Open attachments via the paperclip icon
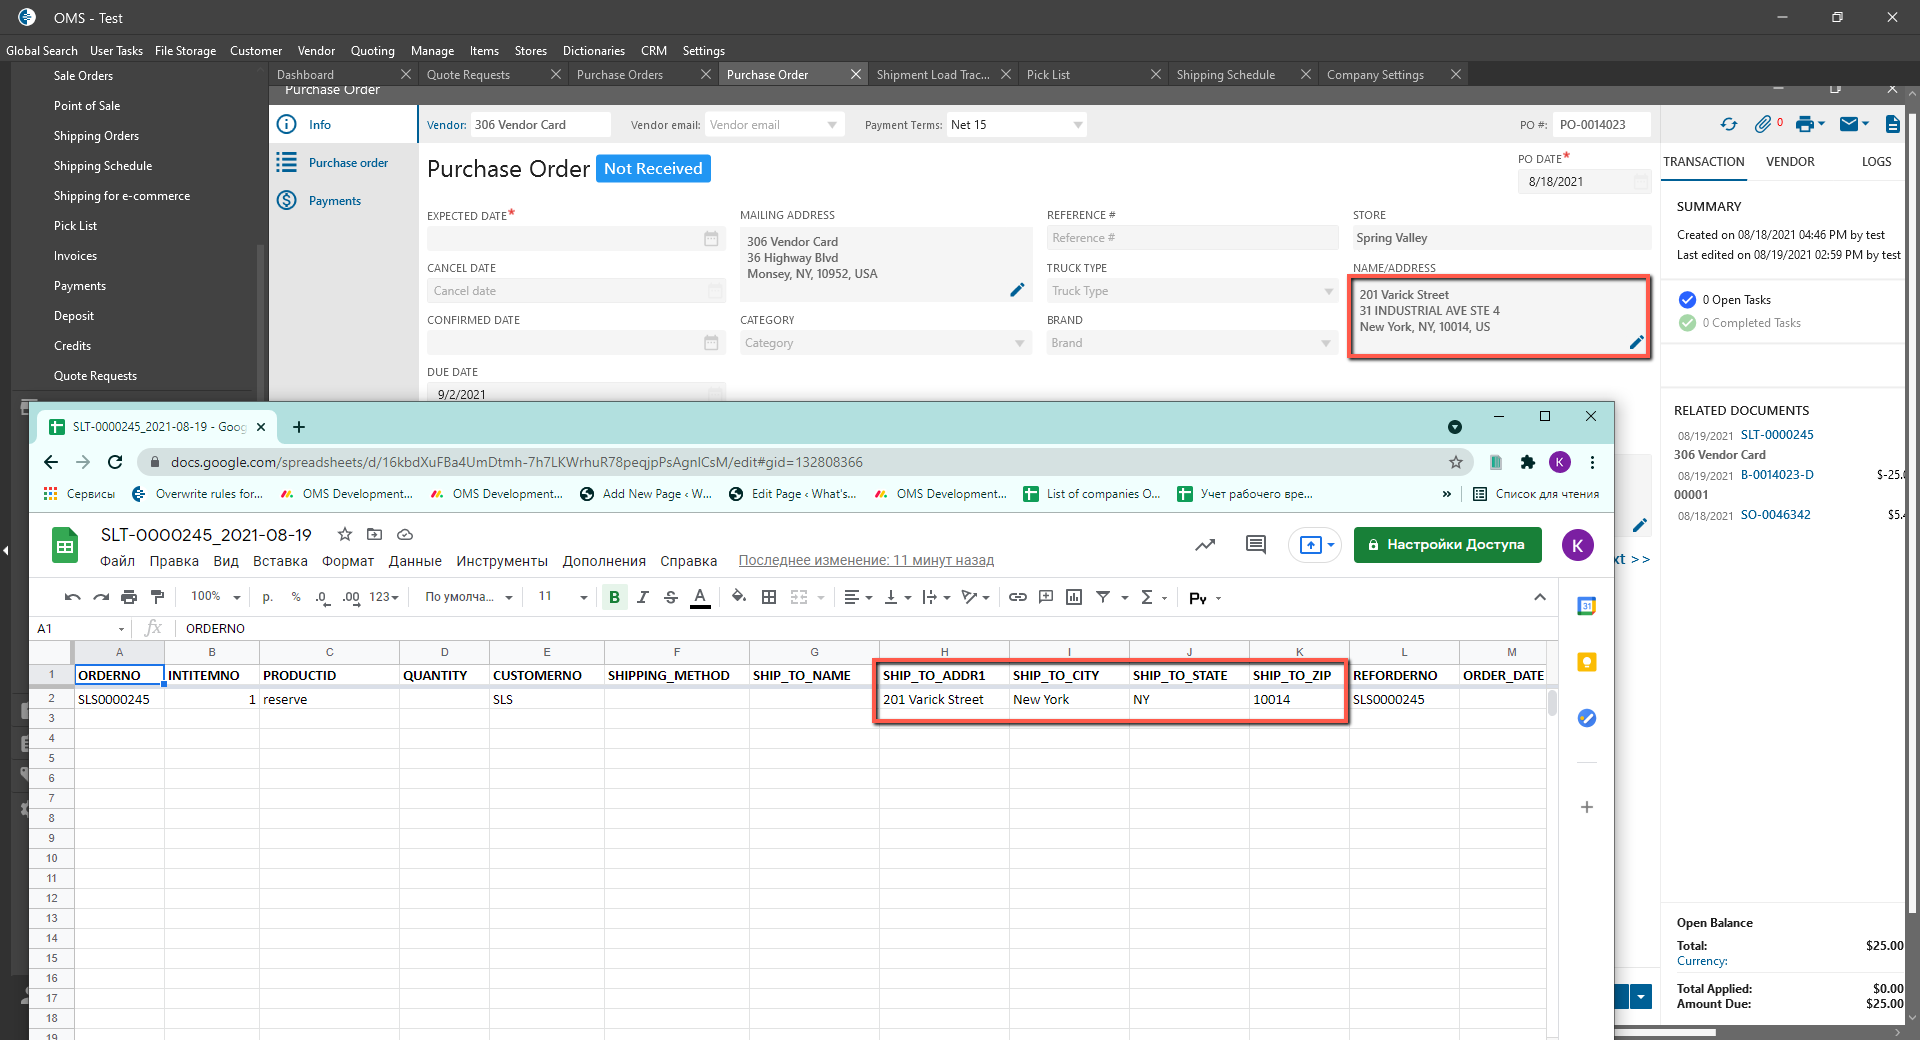This screenshot has height=1040, width=1920. [x=1763, y=124]
